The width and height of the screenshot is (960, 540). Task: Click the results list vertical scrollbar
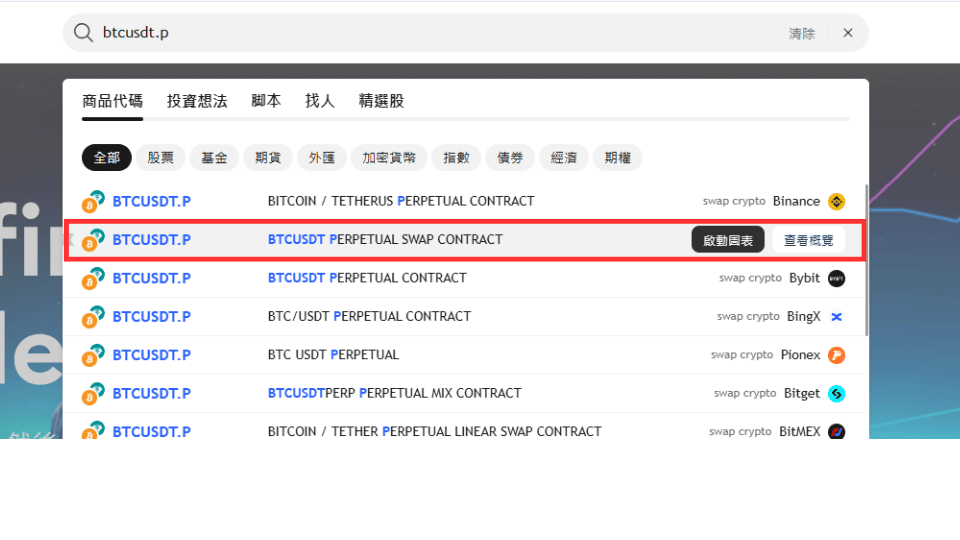(x=866, y=260)
